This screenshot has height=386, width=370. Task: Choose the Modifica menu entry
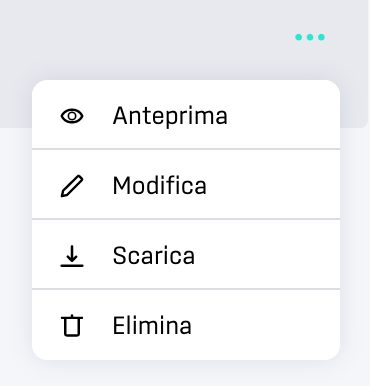(x=186, y=184)
